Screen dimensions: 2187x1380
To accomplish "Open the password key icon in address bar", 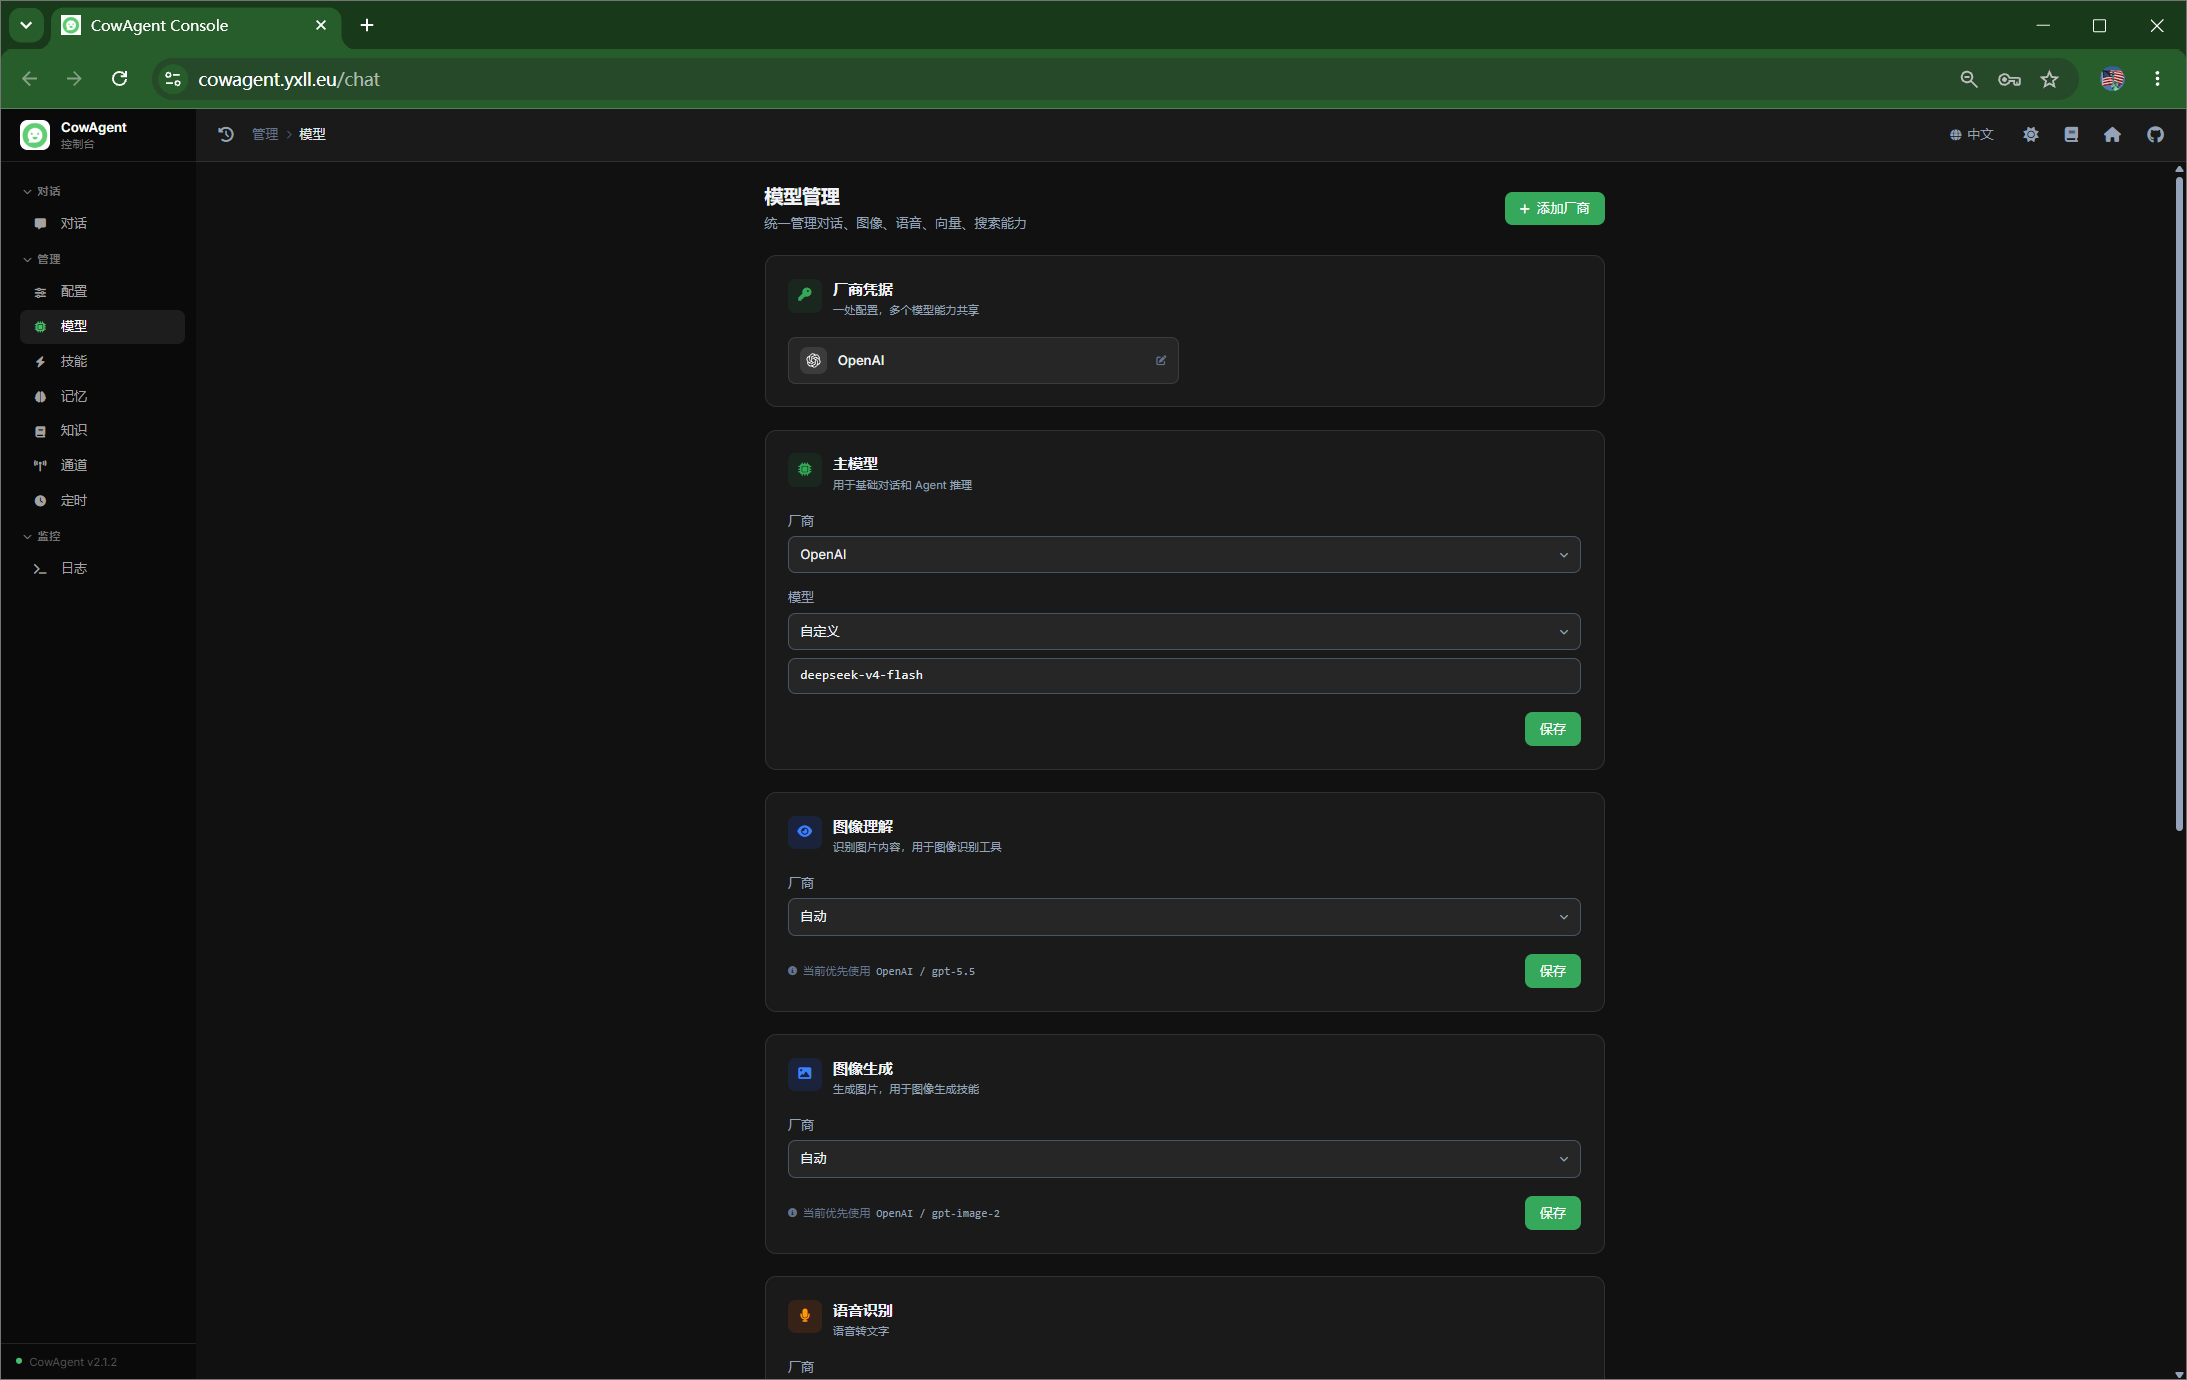I will 2009,79.
